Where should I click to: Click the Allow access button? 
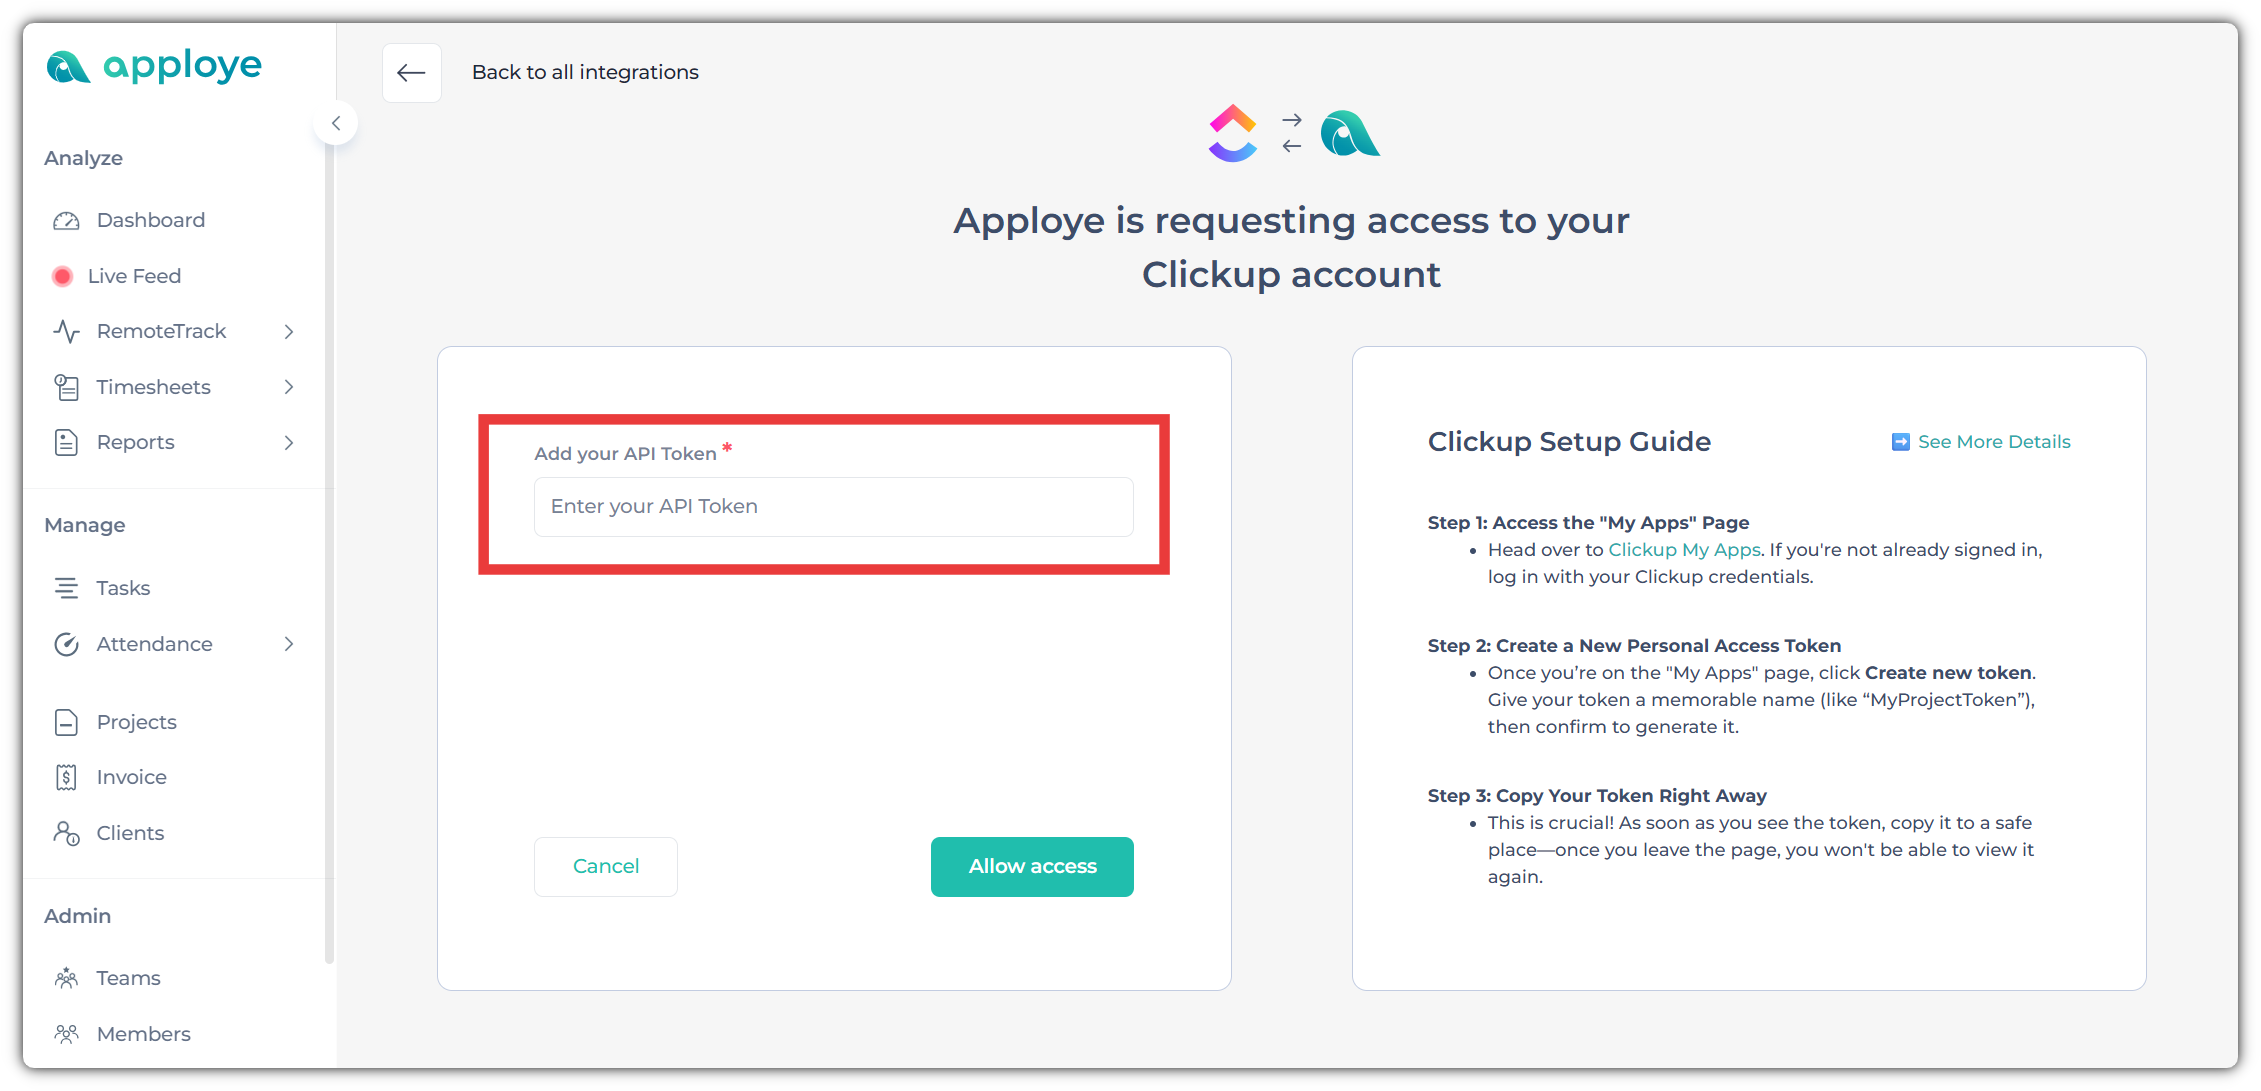1032,867
